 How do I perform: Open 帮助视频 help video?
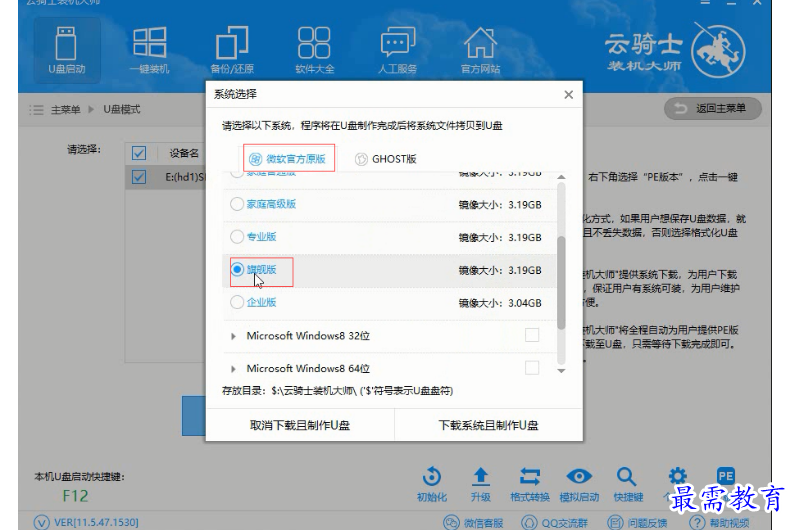719,522
